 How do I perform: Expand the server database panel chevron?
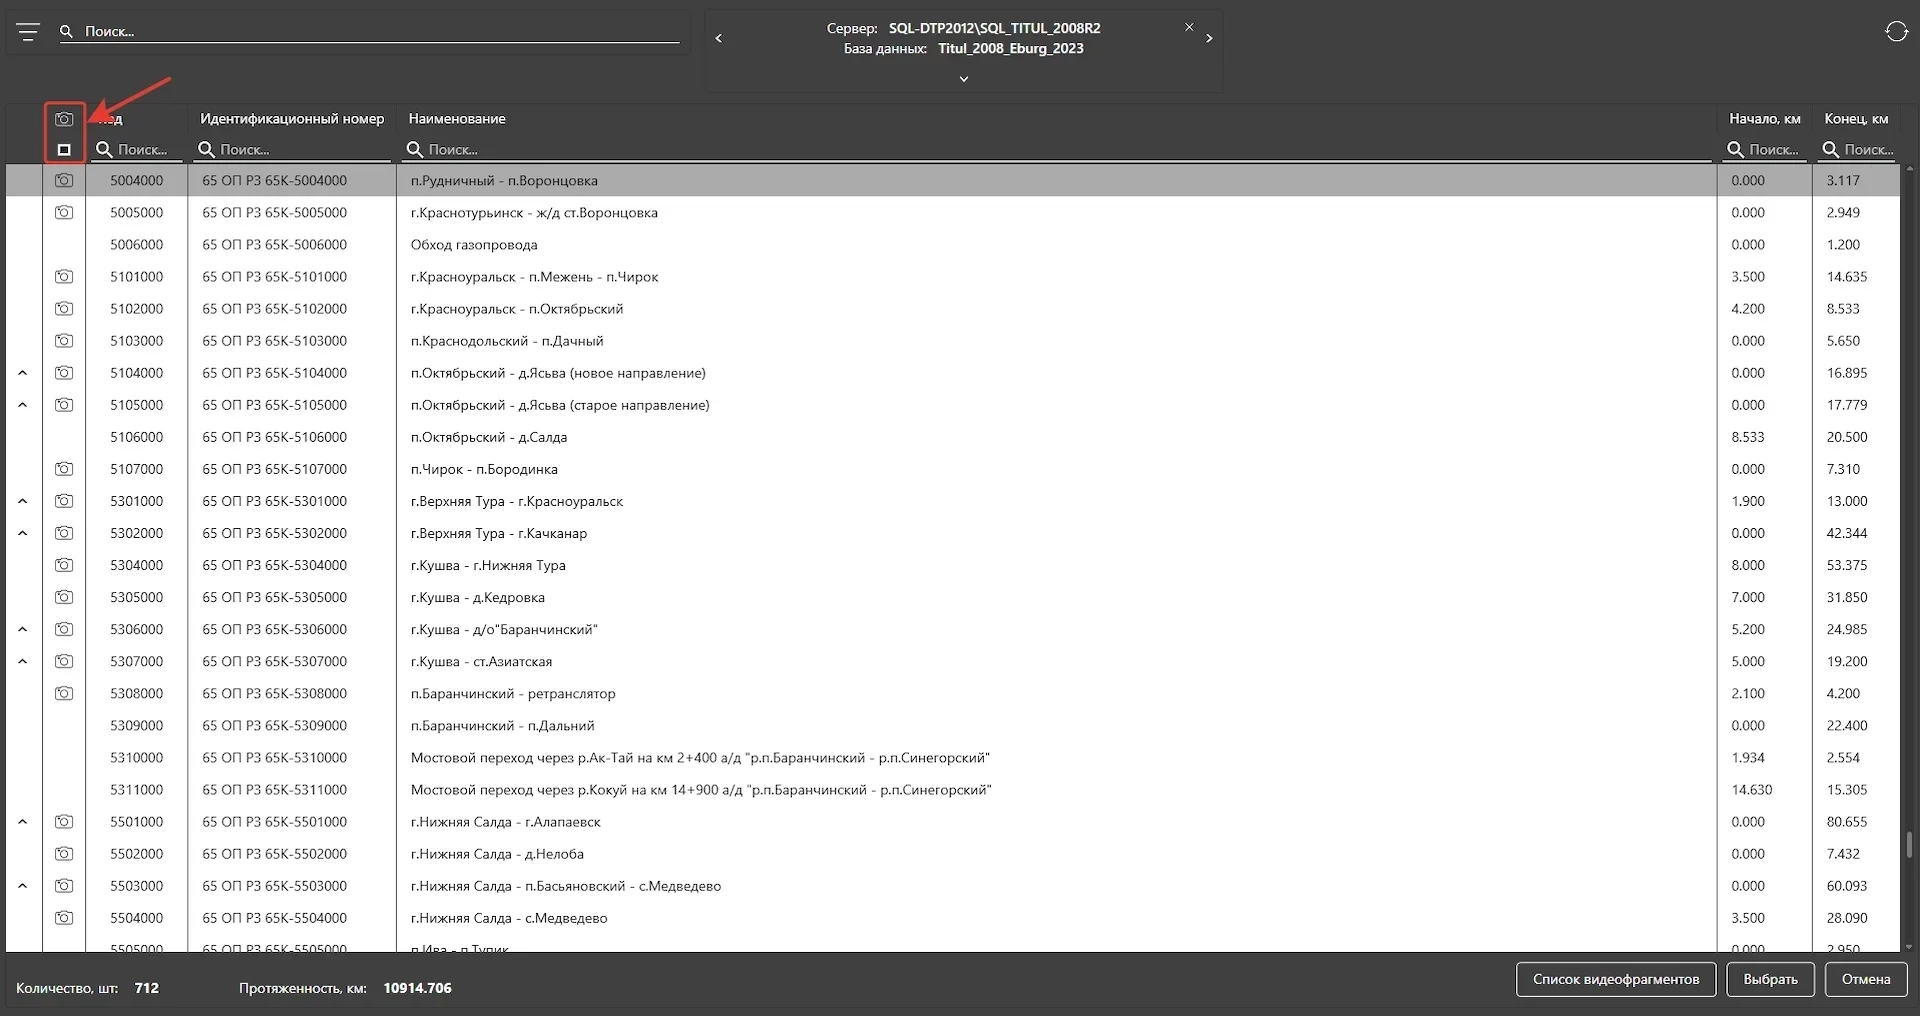pos(964,79)
